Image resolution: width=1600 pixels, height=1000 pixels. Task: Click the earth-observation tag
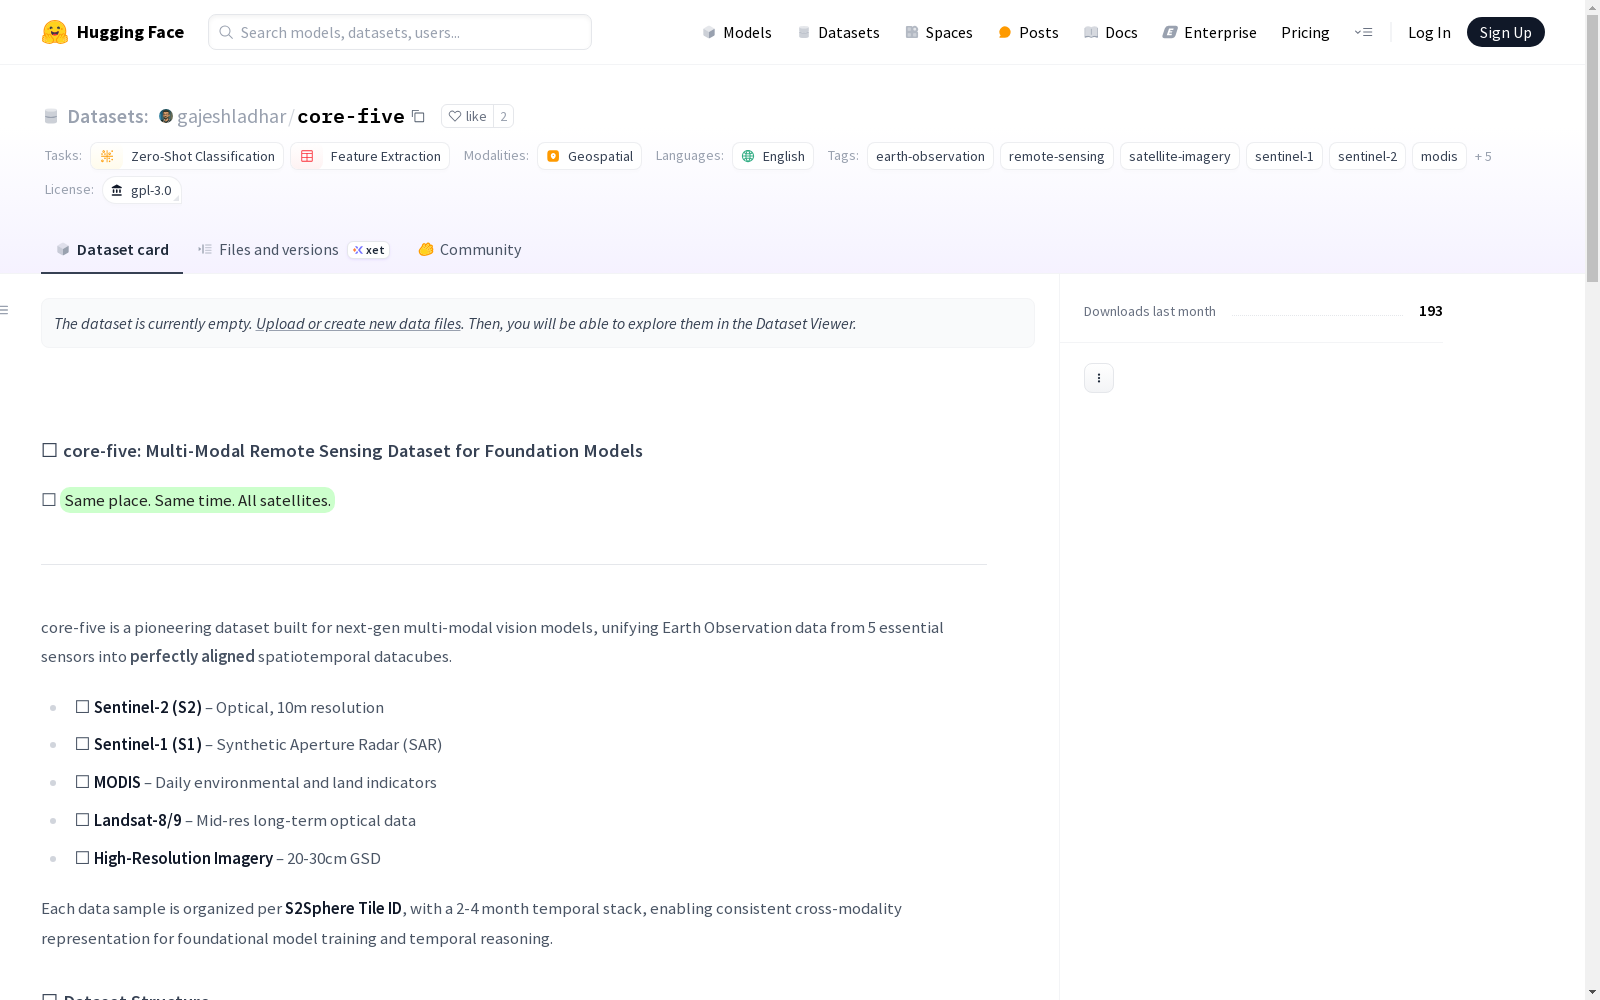[930, 156]
